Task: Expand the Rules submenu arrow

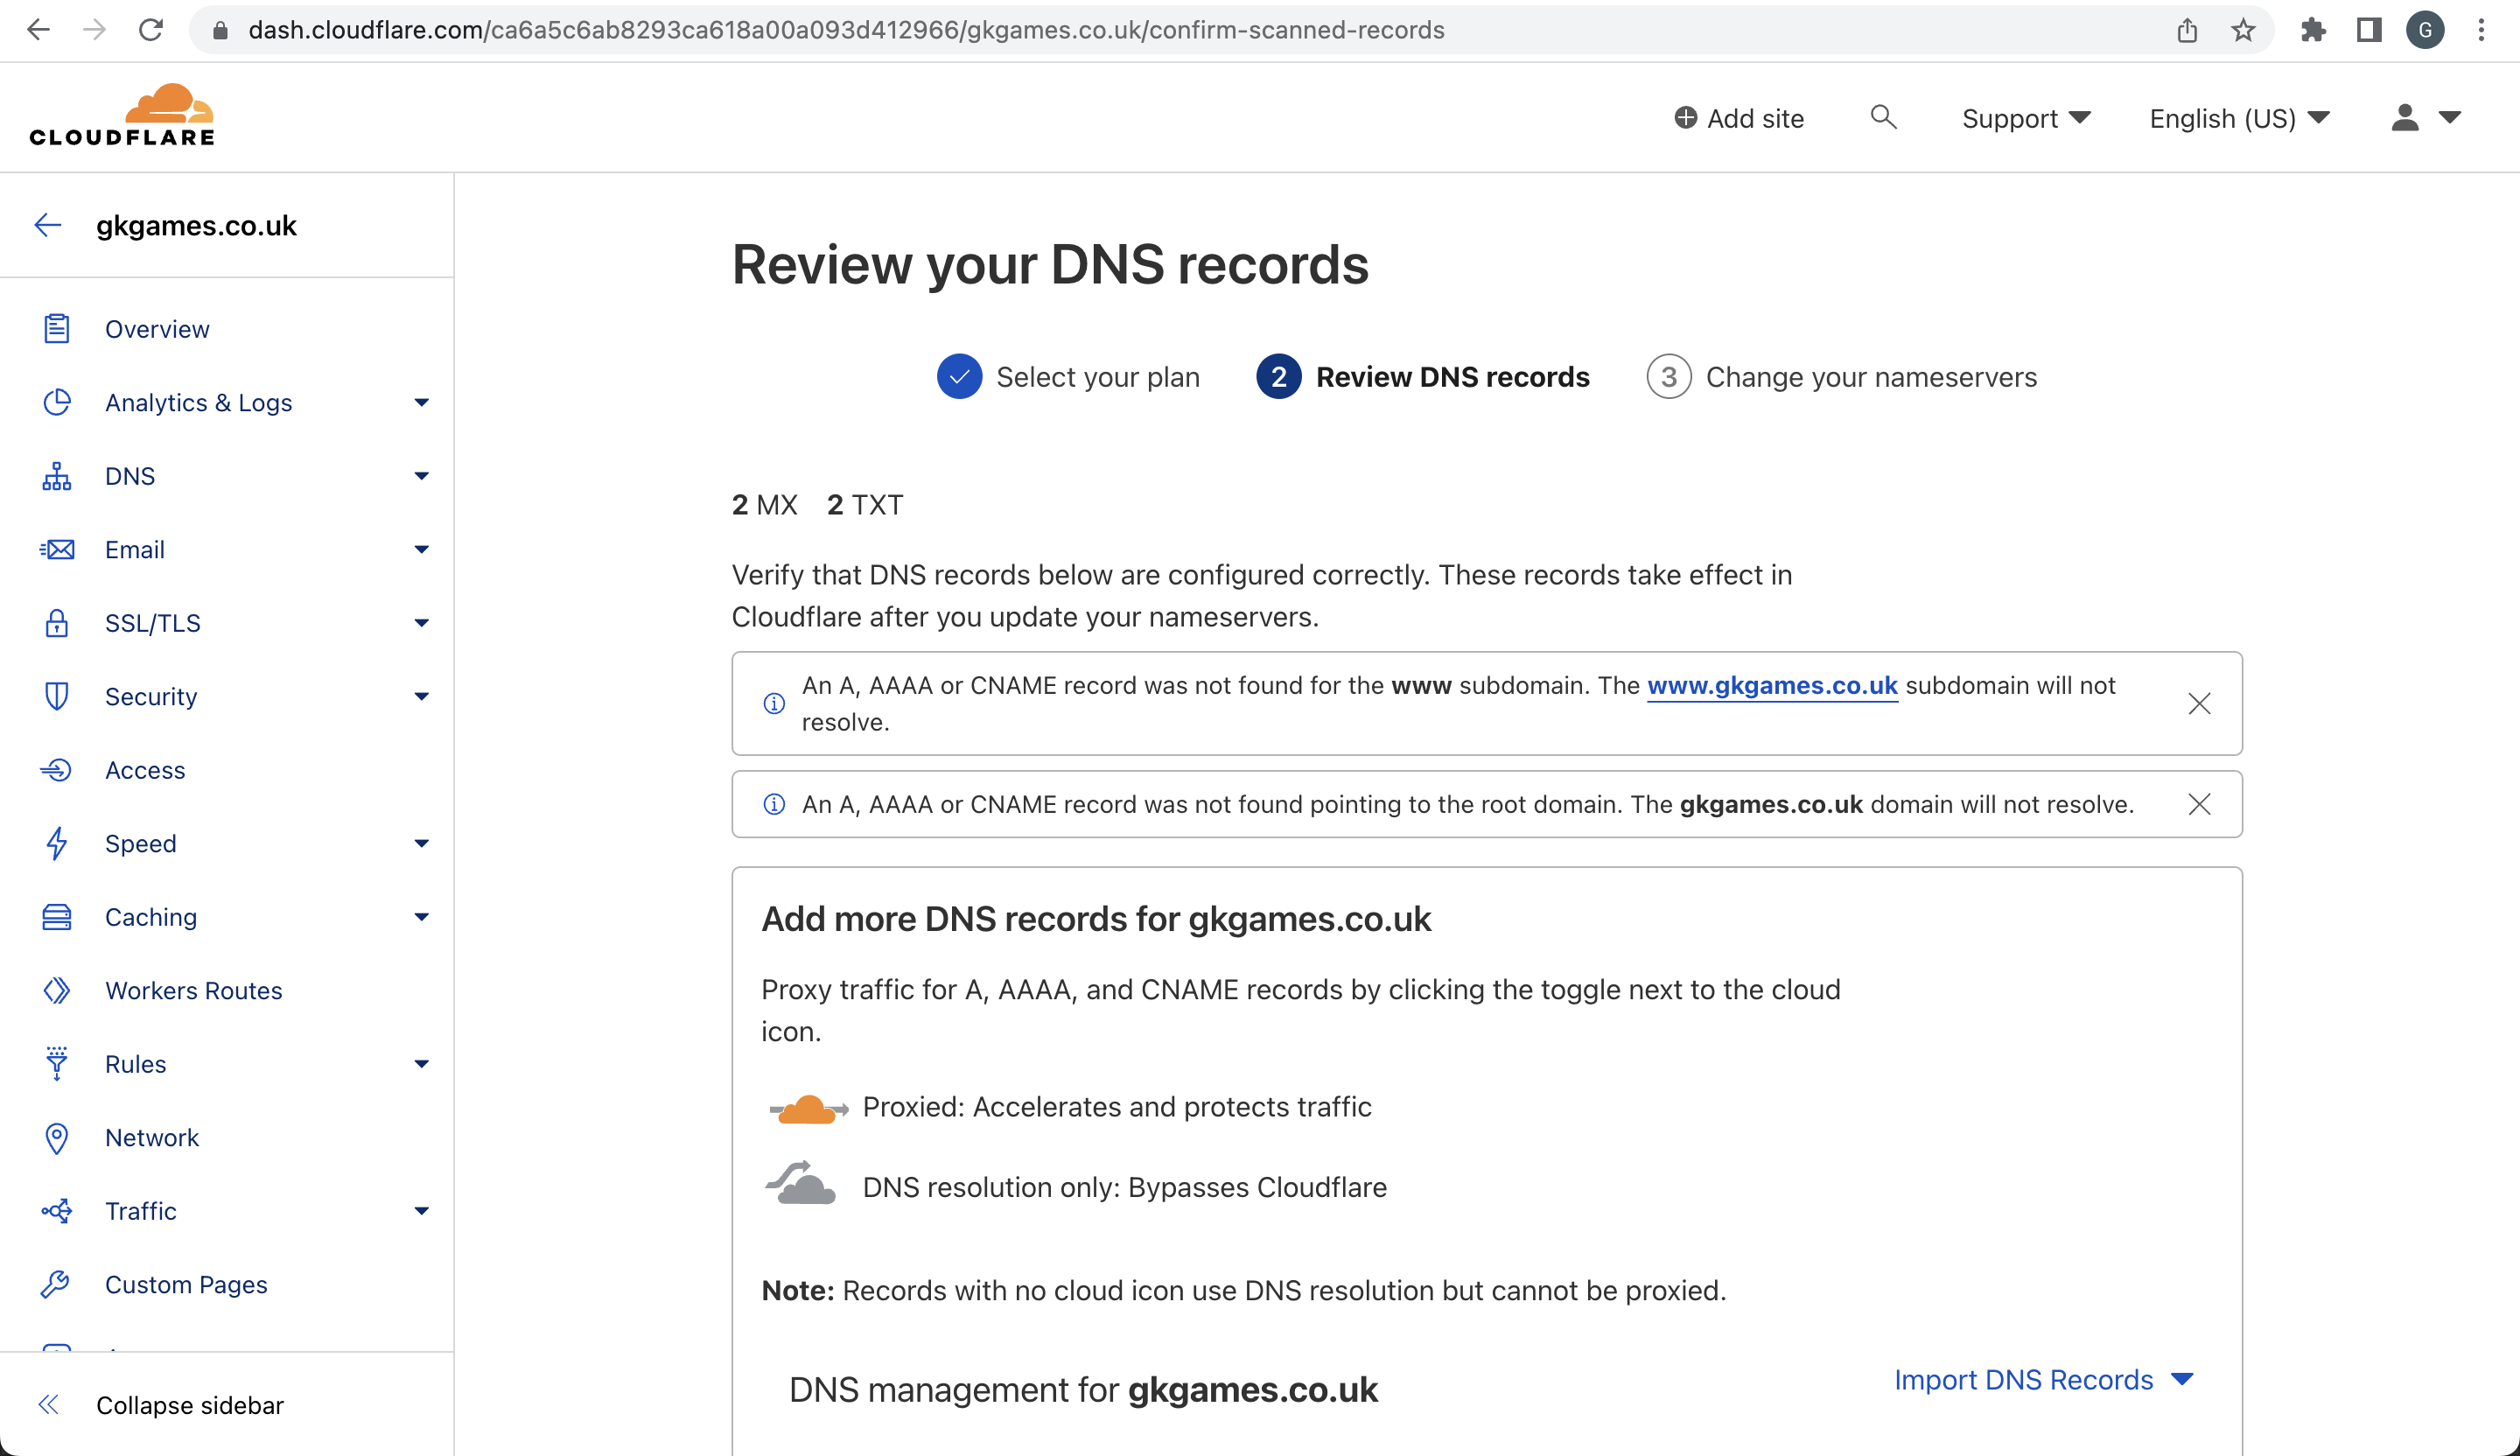Action: 421,1064
